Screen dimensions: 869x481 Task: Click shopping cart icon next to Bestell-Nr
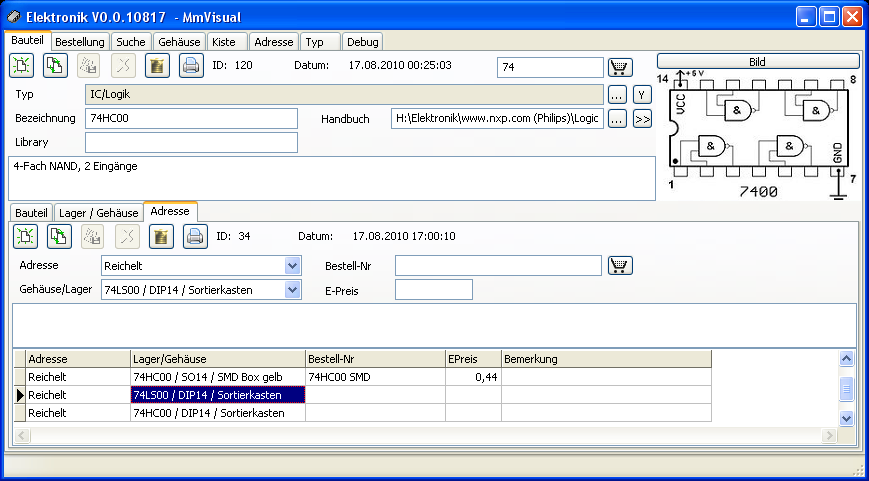[x=620, y=265]
